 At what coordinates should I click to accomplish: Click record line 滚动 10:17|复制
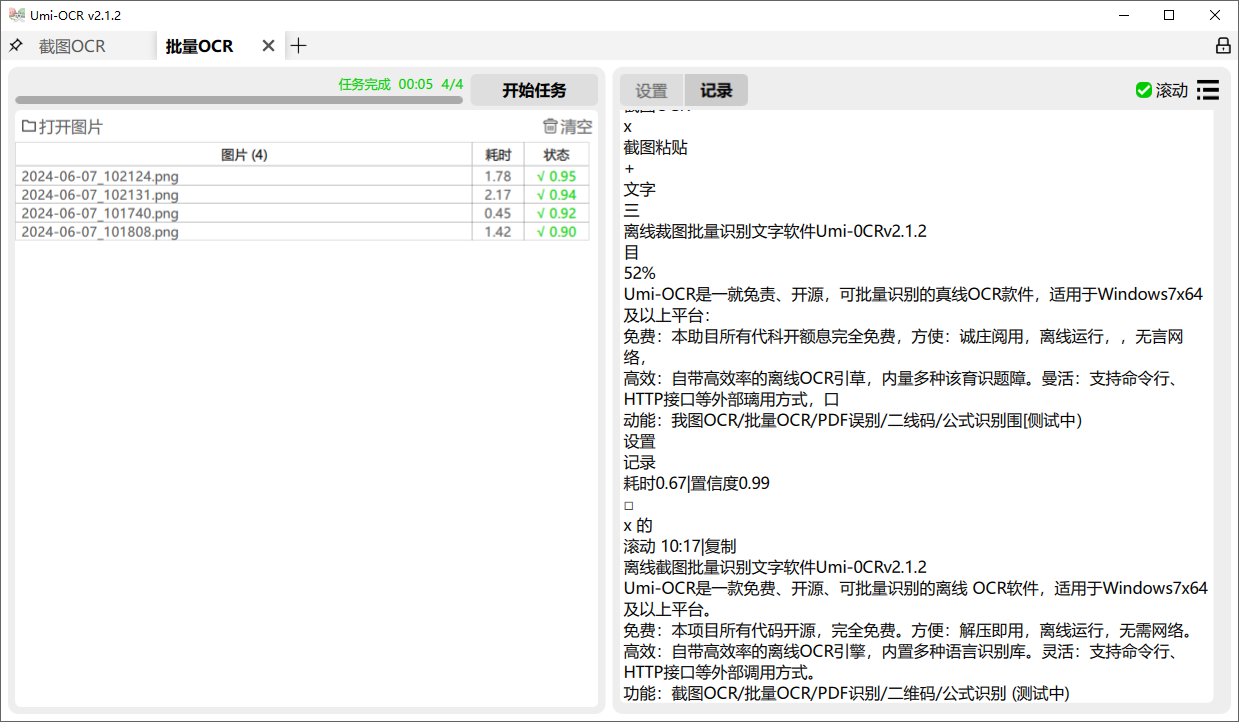(x=680, y=546)
